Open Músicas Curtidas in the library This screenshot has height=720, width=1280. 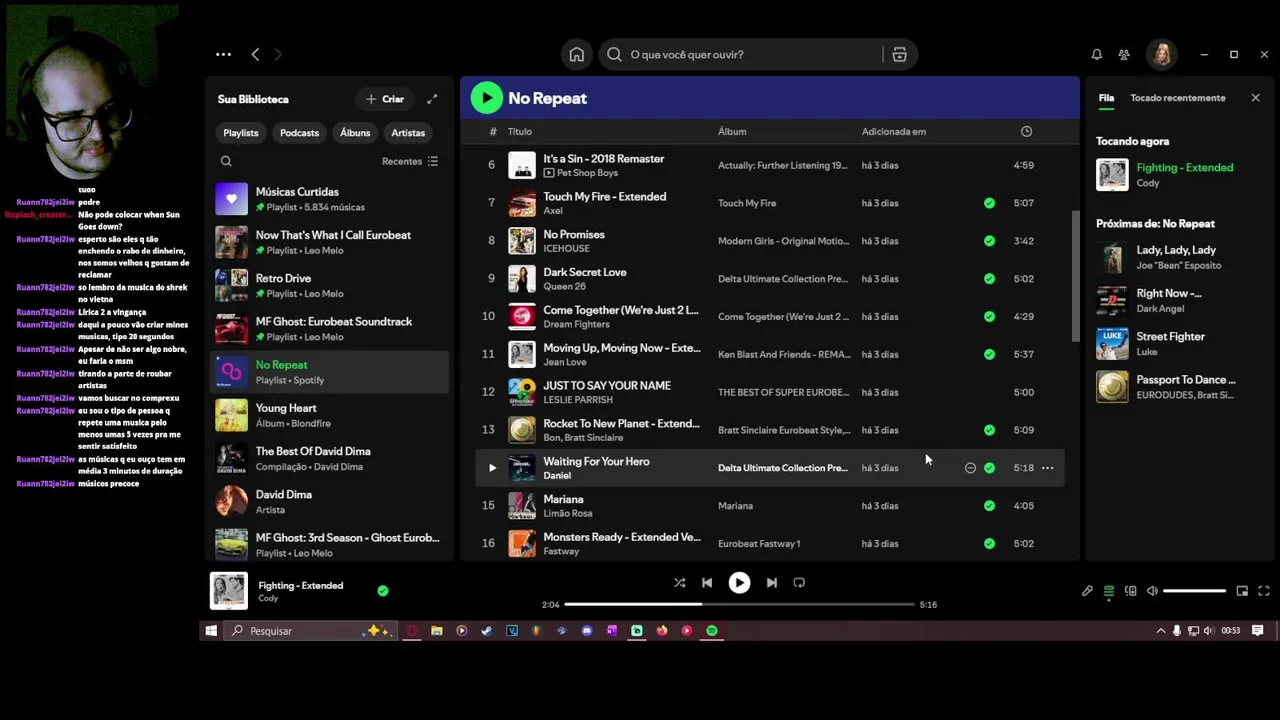tap(330, 199)
